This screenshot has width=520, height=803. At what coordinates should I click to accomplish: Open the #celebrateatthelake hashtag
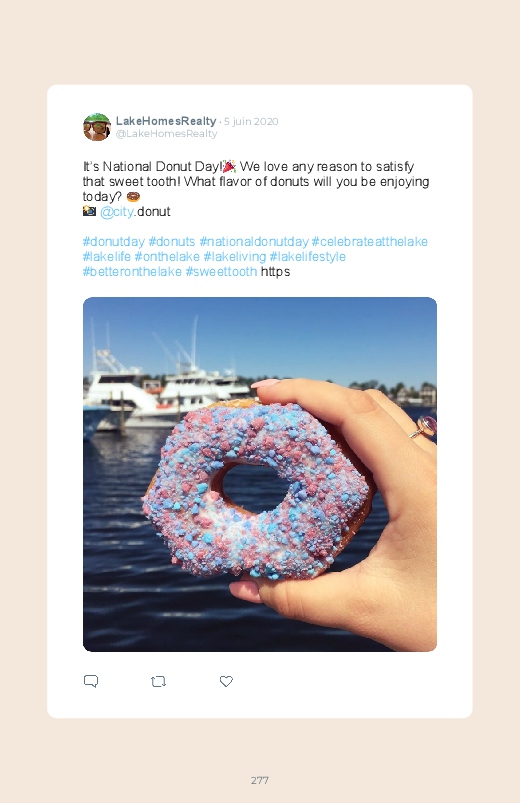tap(369, 242)
